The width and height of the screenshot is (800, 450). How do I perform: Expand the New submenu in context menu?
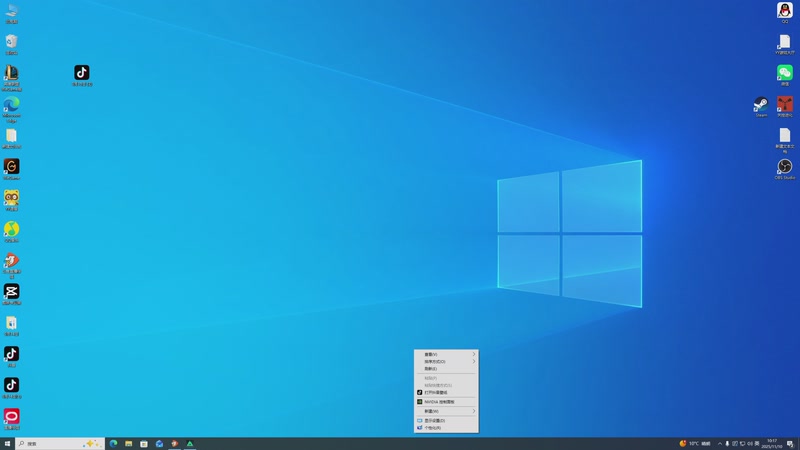[x=446, y=411]
